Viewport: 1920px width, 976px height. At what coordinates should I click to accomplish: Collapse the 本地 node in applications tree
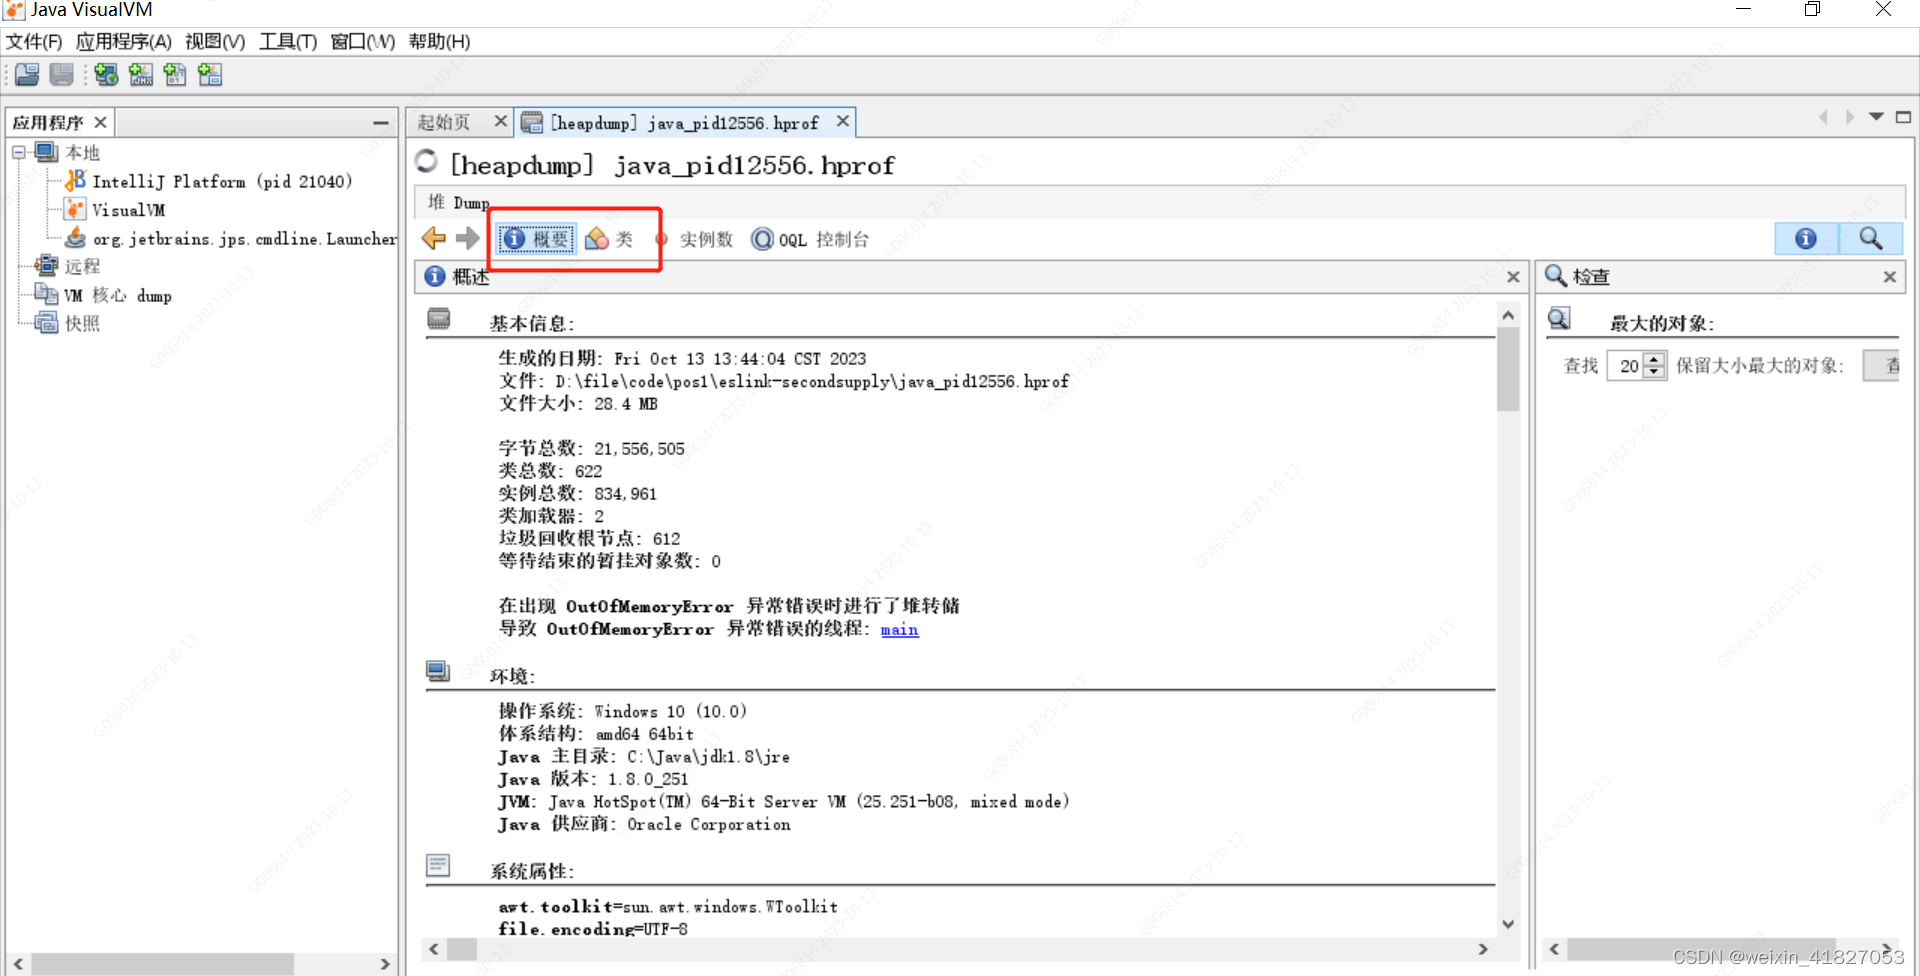[x=18, y=152]
